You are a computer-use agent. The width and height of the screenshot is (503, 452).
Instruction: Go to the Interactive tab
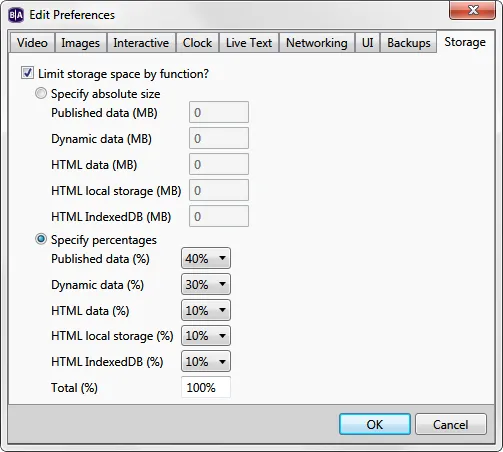[x=141, y=43]
